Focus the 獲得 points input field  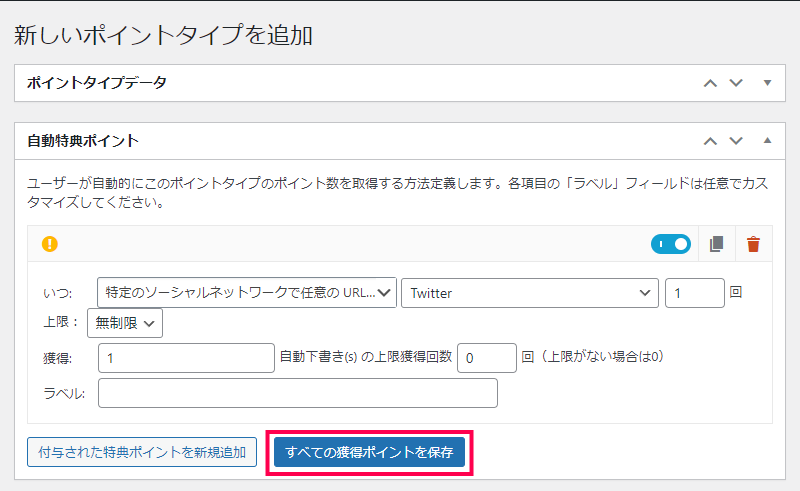(186, 358)
